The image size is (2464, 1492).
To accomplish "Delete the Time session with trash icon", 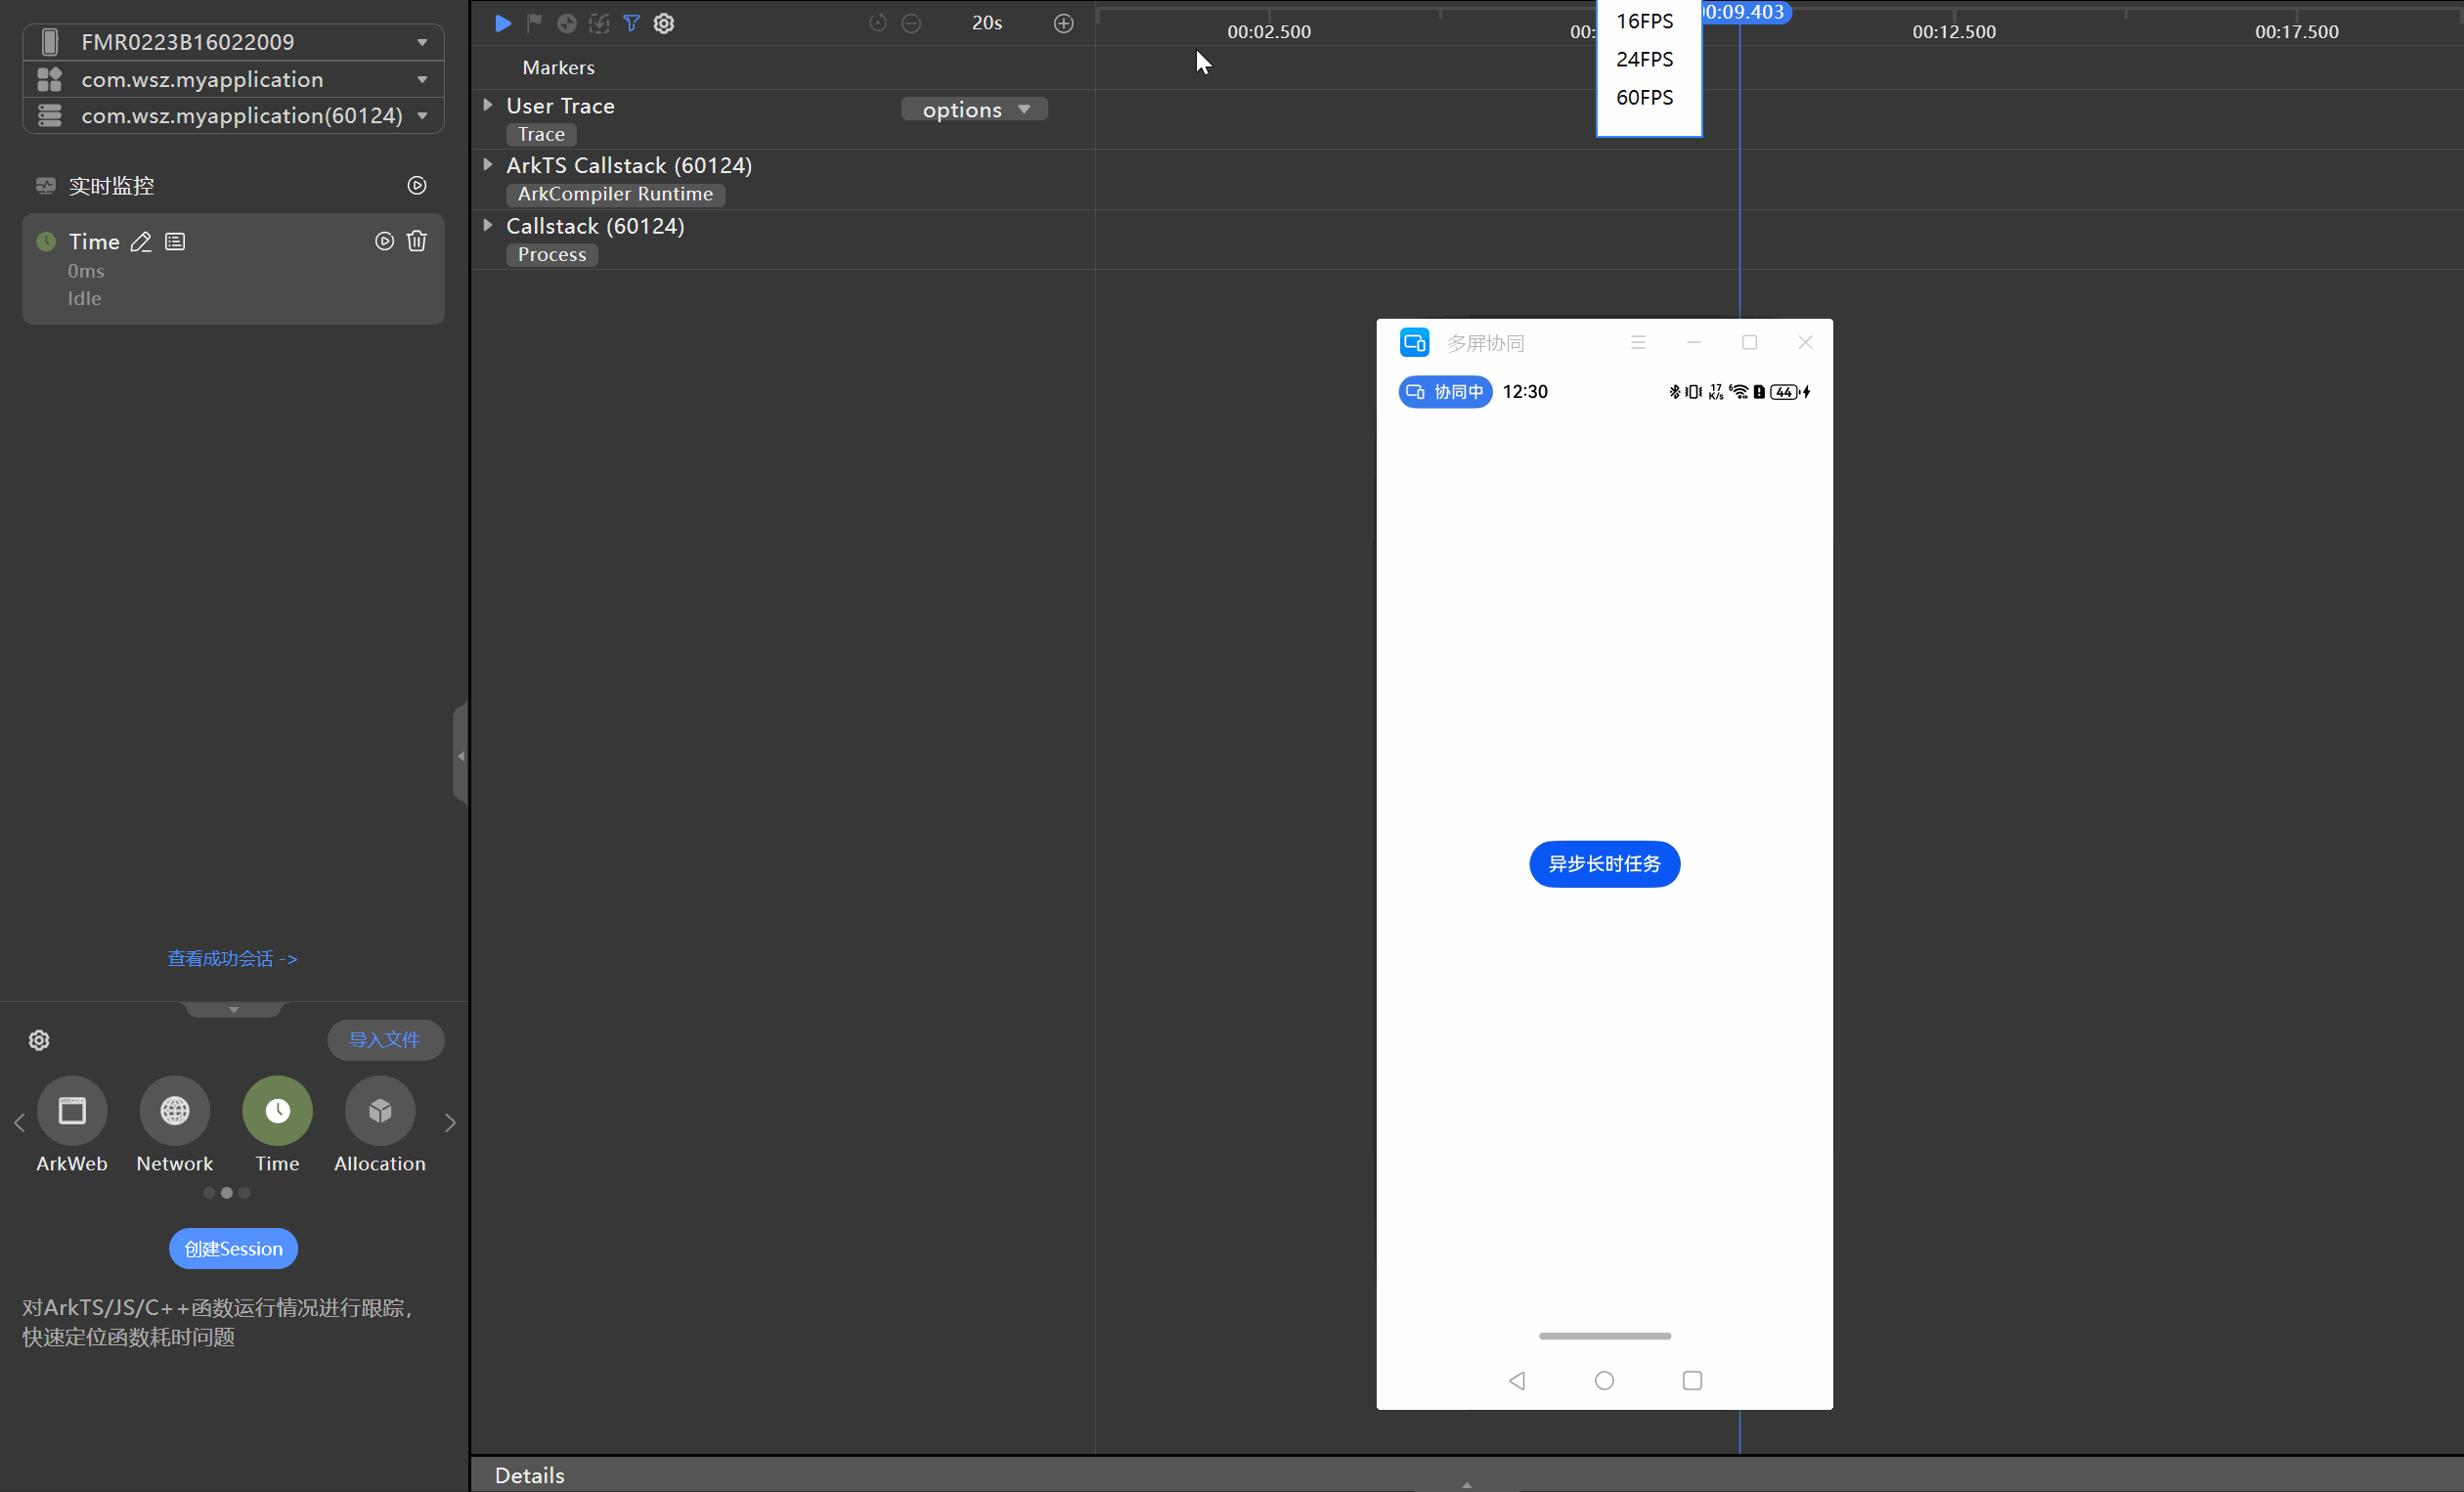I will coord(417,241).
